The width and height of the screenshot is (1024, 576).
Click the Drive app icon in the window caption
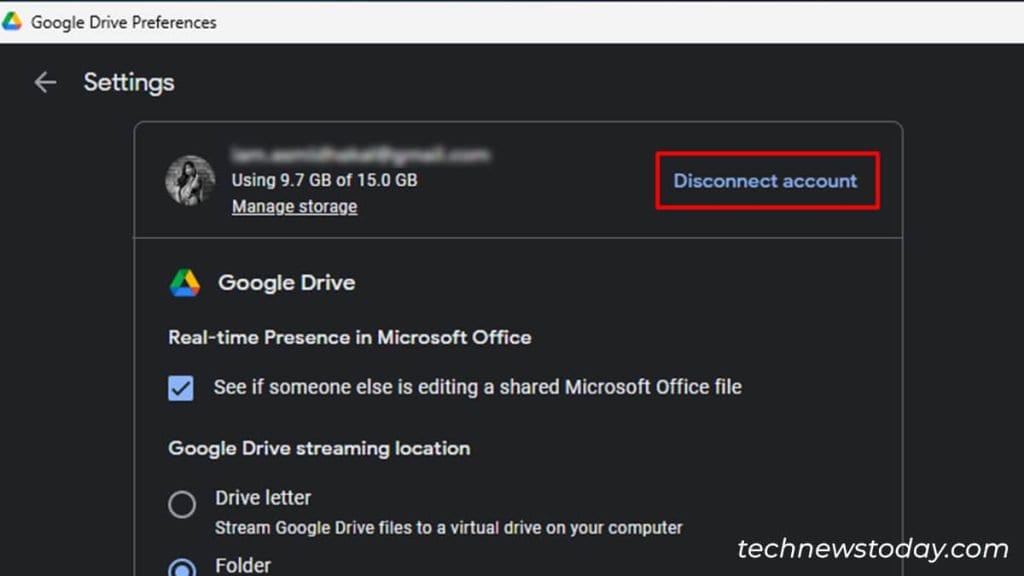[13, 20]
